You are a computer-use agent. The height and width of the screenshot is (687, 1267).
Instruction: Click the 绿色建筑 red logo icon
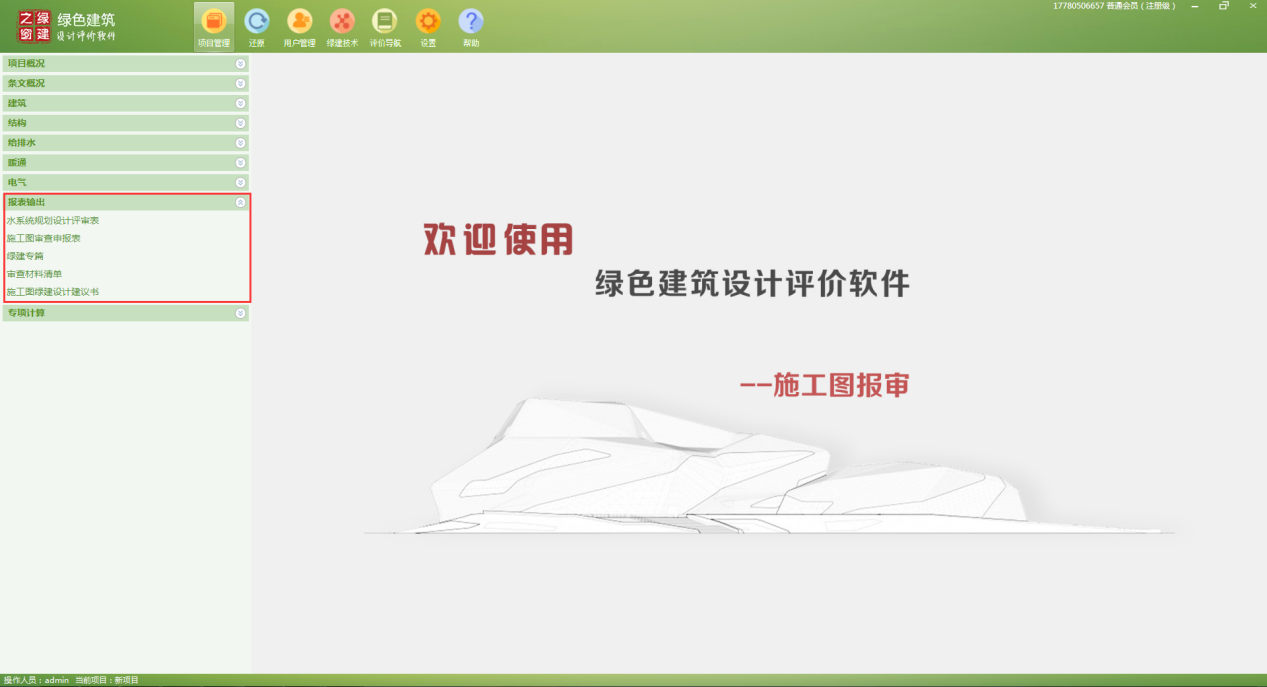click(x=34, y=27)
